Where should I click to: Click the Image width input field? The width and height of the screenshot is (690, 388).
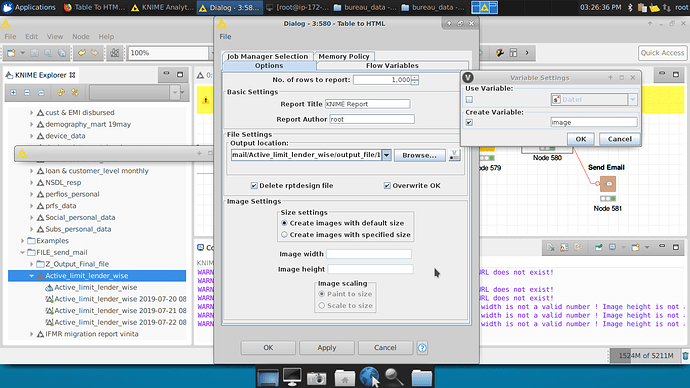(x=369, y=254)
